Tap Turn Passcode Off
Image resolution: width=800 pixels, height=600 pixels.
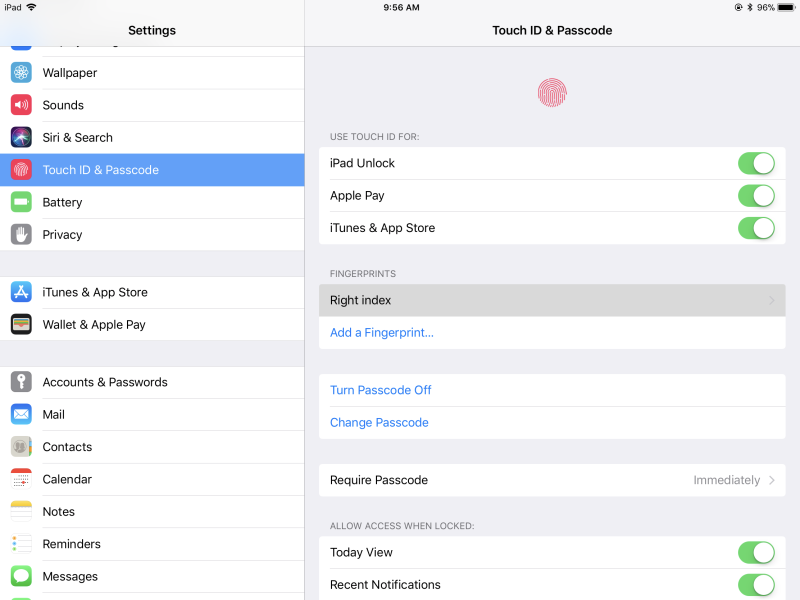381,390
